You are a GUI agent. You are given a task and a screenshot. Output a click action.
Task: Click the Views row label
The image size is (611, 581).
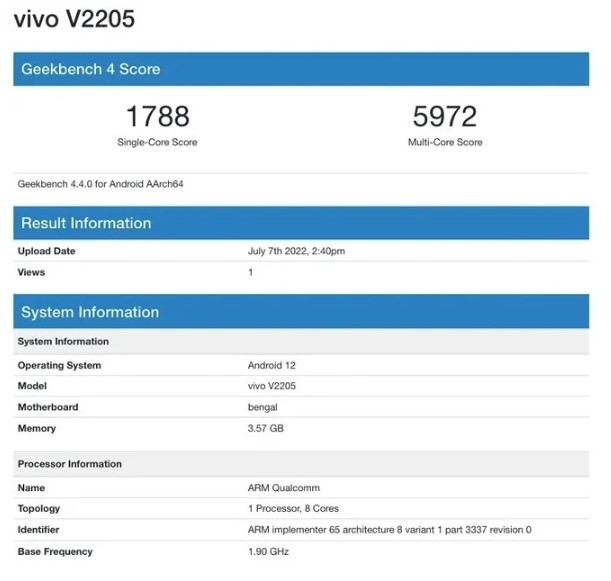point(31,272)
